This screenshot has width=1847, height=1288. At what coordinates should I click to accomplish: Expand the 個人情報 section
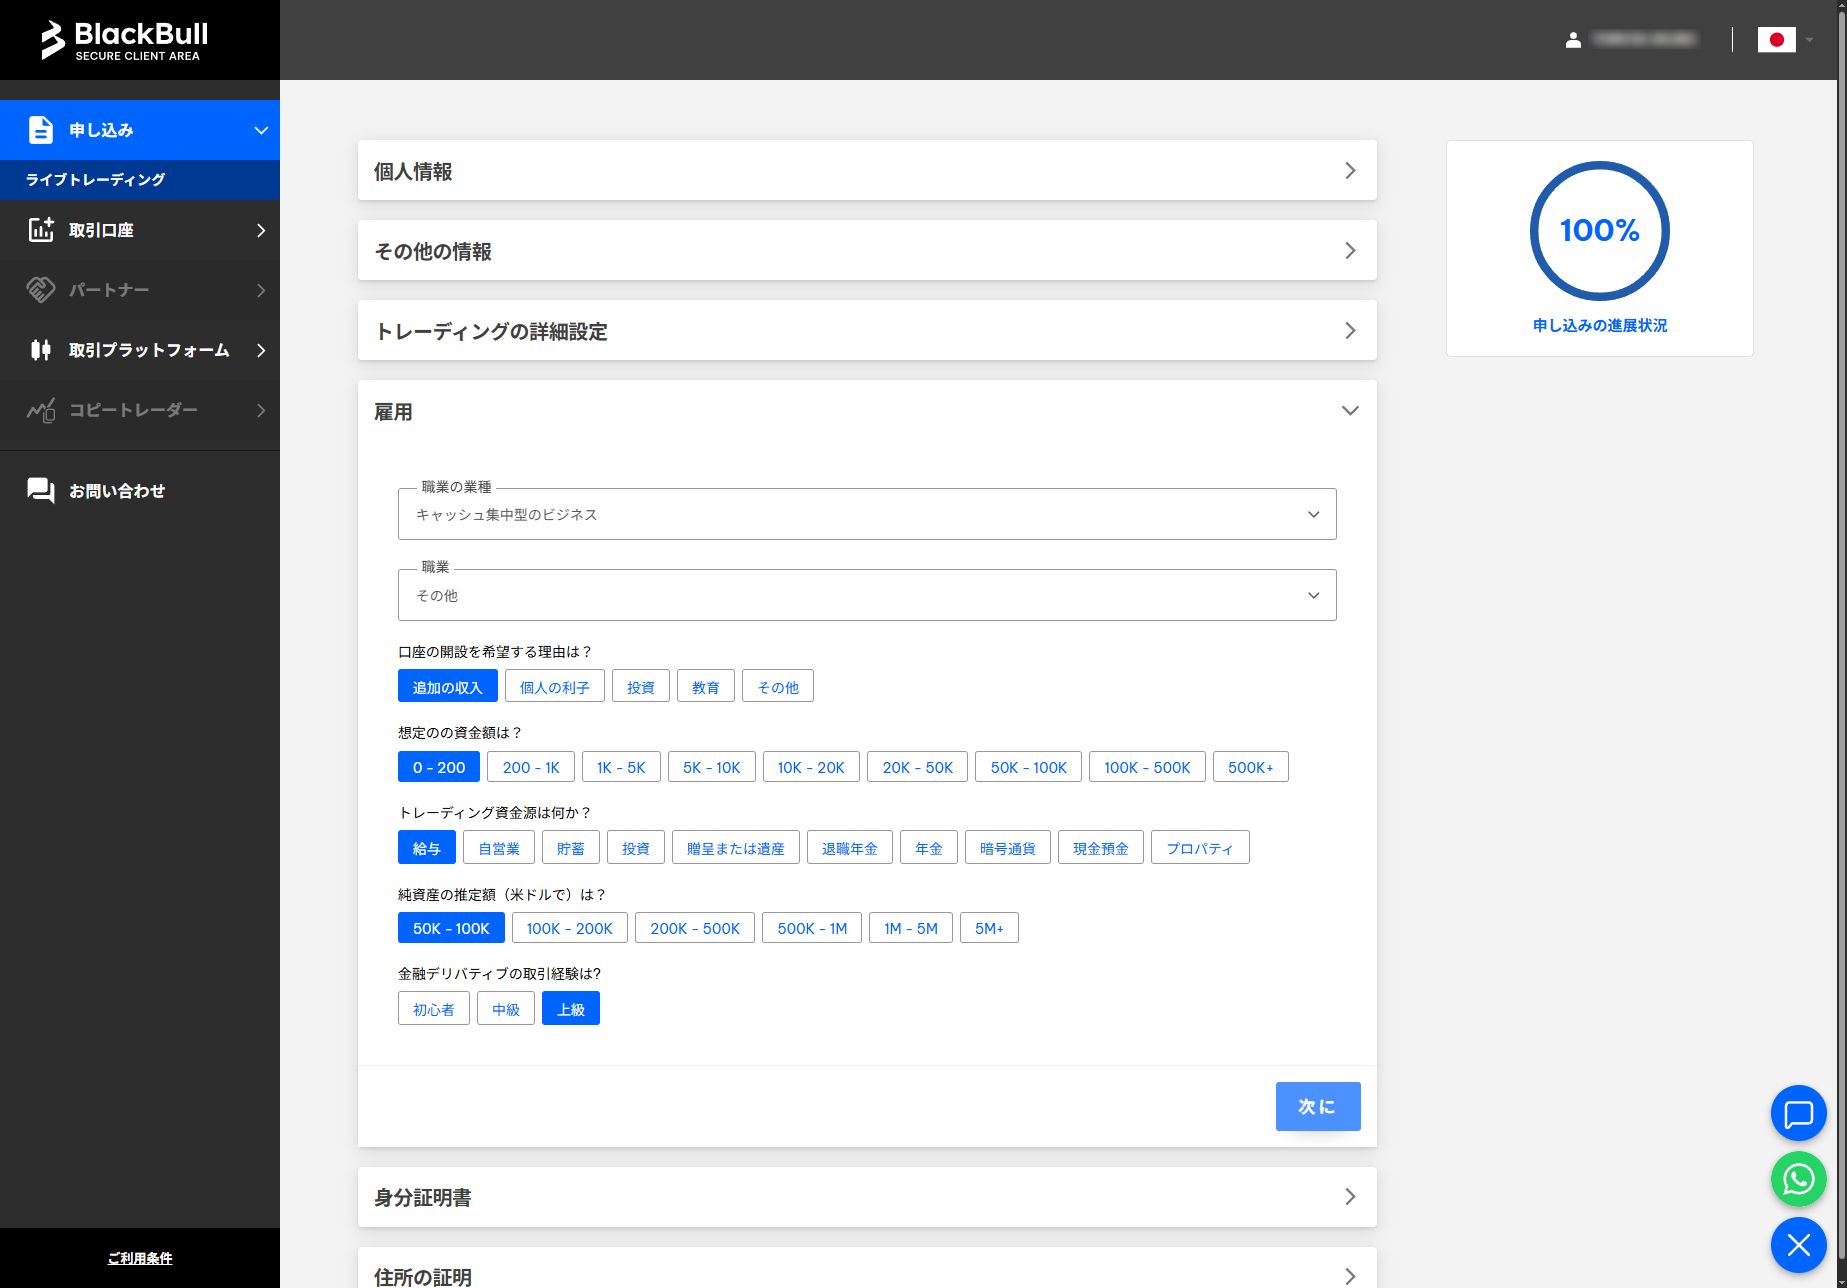pos(866,170)
